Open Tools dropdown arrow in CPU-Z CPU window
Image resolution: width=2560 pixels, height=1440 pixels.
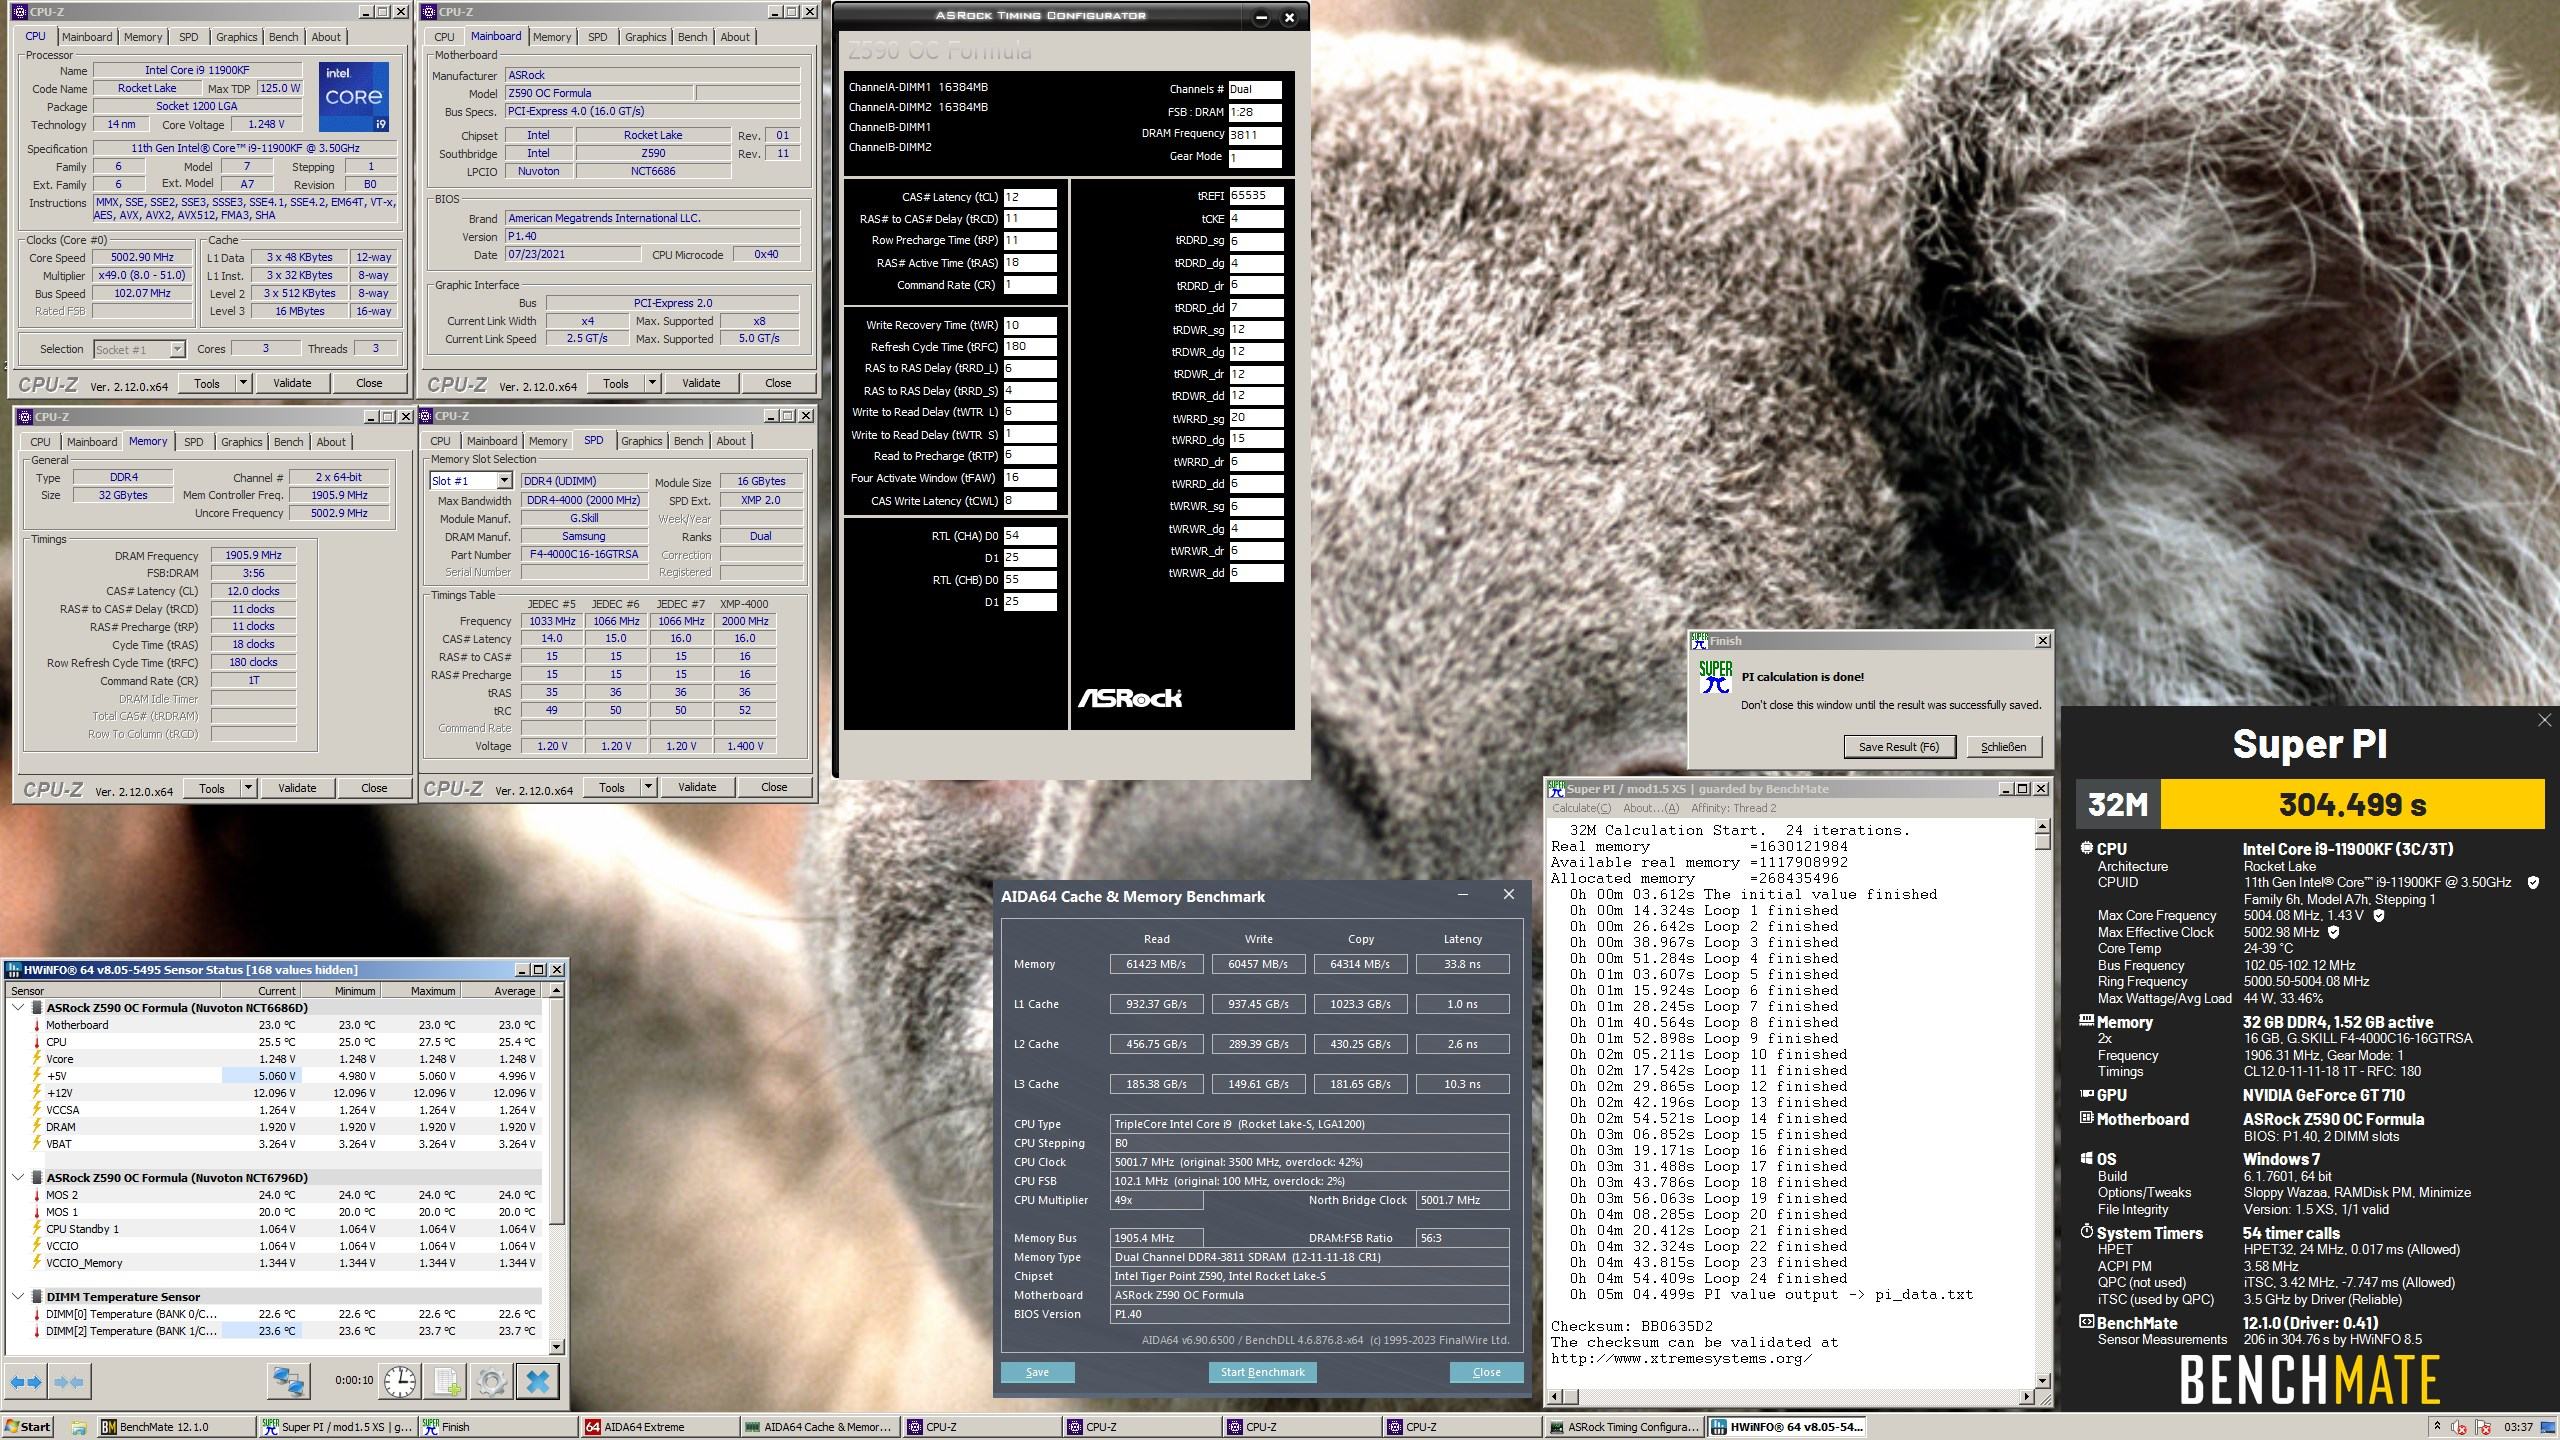pyautogui.click(x=242, y=383)
